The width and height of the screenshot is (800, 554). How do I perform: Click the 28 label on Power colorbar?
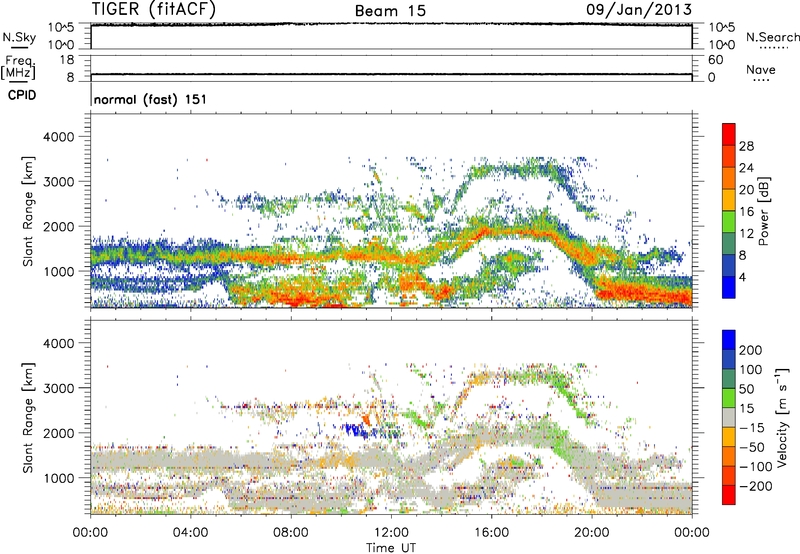[x=746, y=146]
